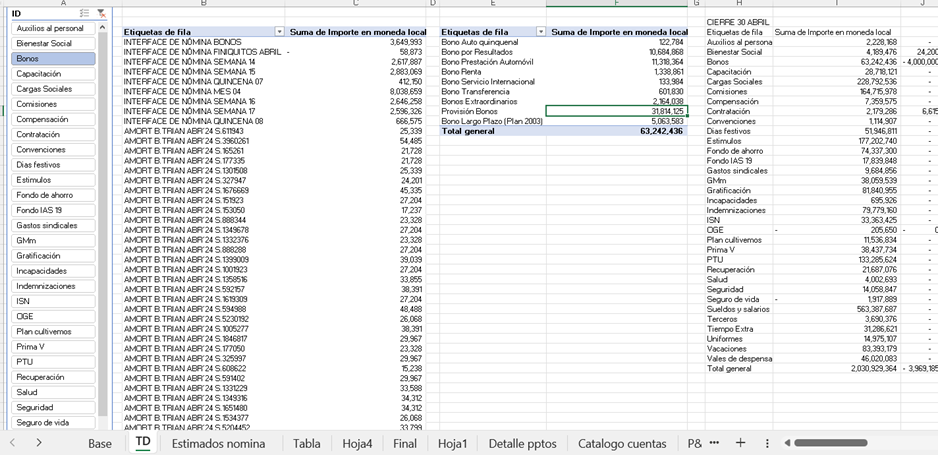Open first pivot table Etiquetas de fila filter

tap(279, 32)
